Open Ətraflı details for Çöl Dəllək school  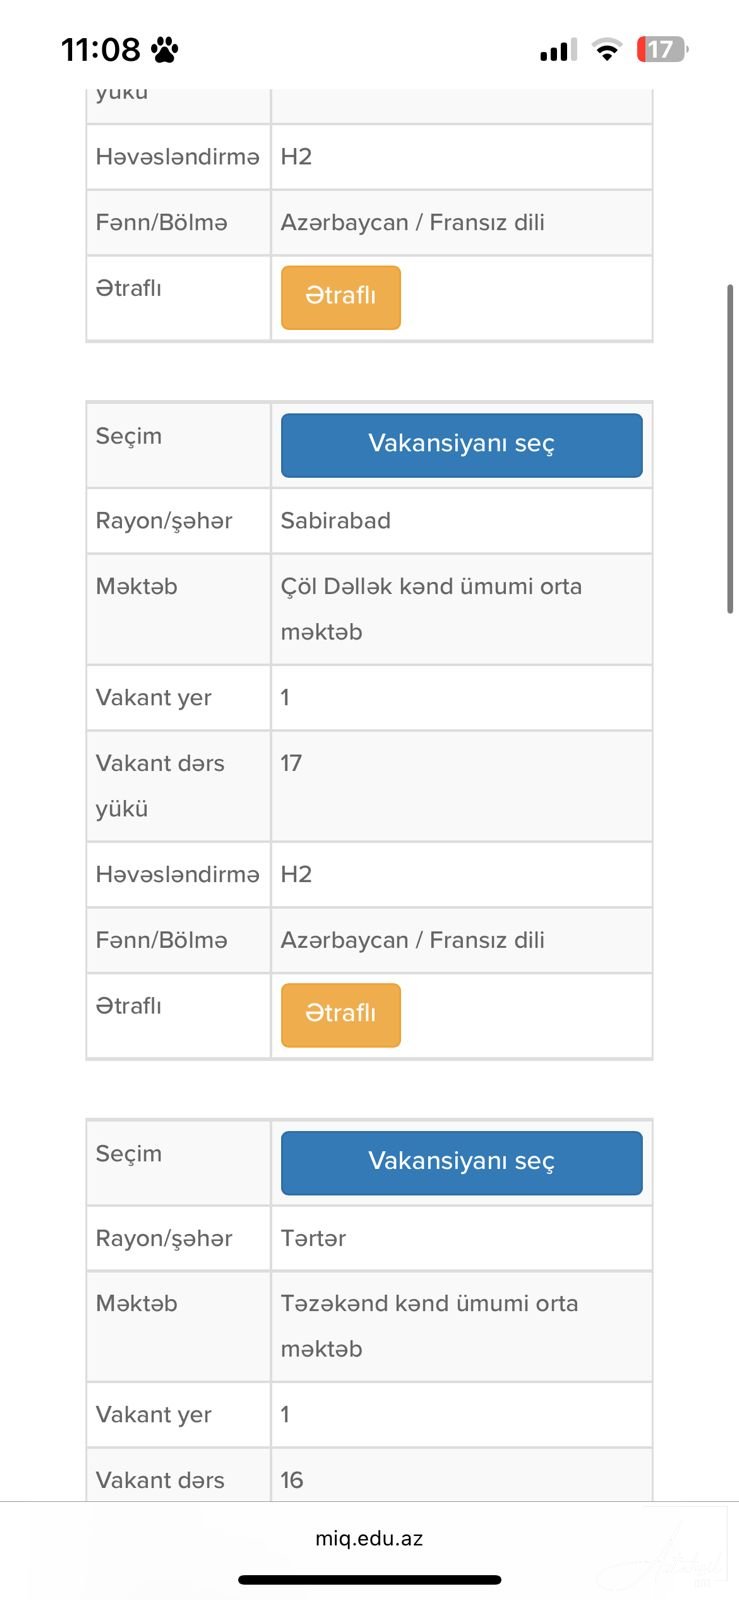pyautogui.click(x=340, y=1014)
